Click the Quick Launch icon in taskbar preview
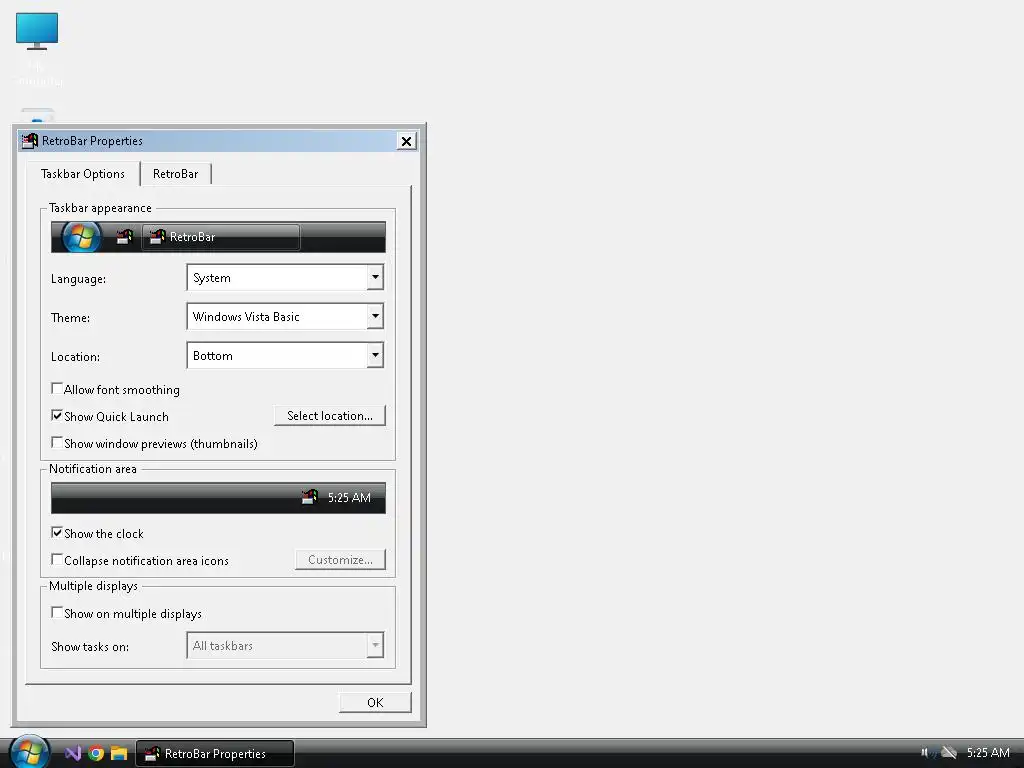This screenshot has height=768, width=1024. coord(125,236)
